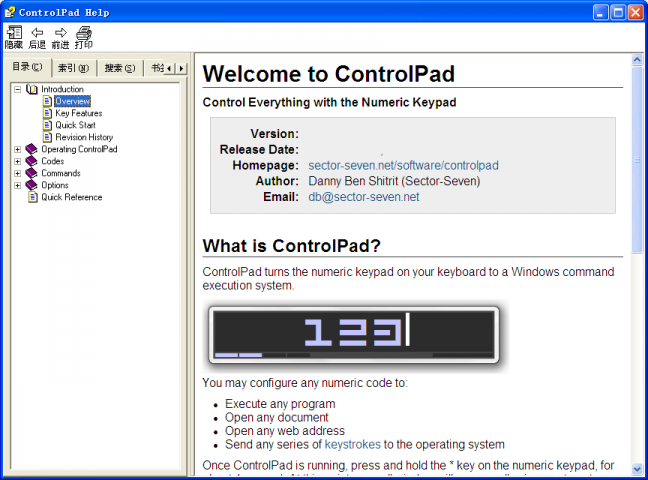Expand the Commands tree node

(x=17, y=173)
